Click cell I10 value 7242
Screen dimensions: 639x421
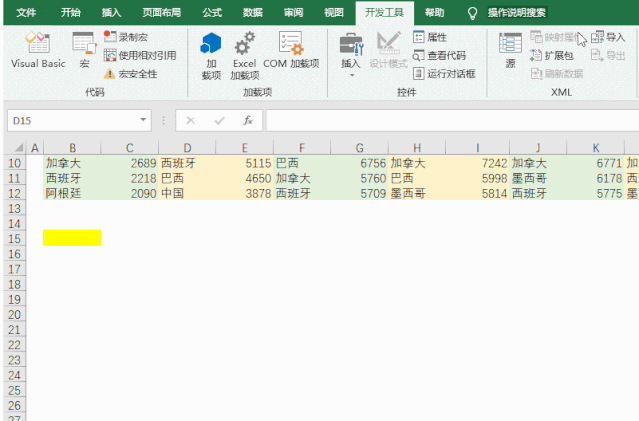pyautogui.click(x=478, y=163)
